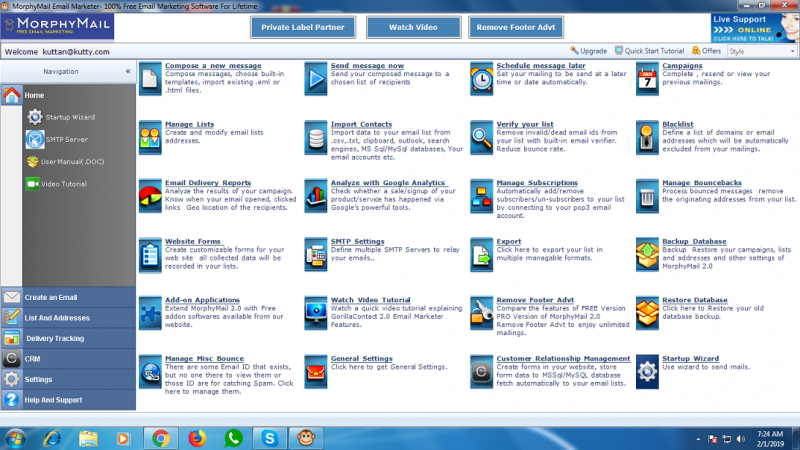This screenshot has width=800, height=450.
Task: Select SMTP Server in the navigation tree
Action: tap(66, 139)
